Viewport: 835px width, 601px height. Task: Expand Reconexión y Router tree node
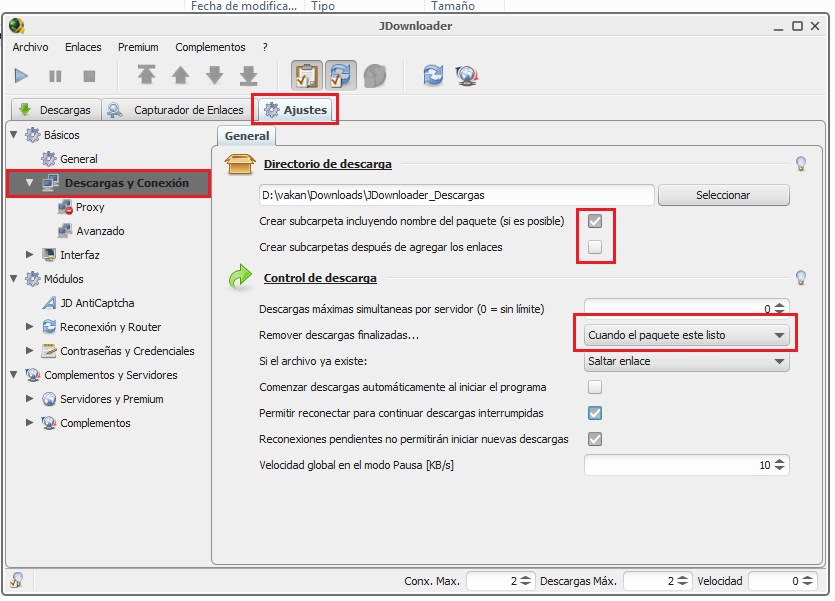(30, 327)
